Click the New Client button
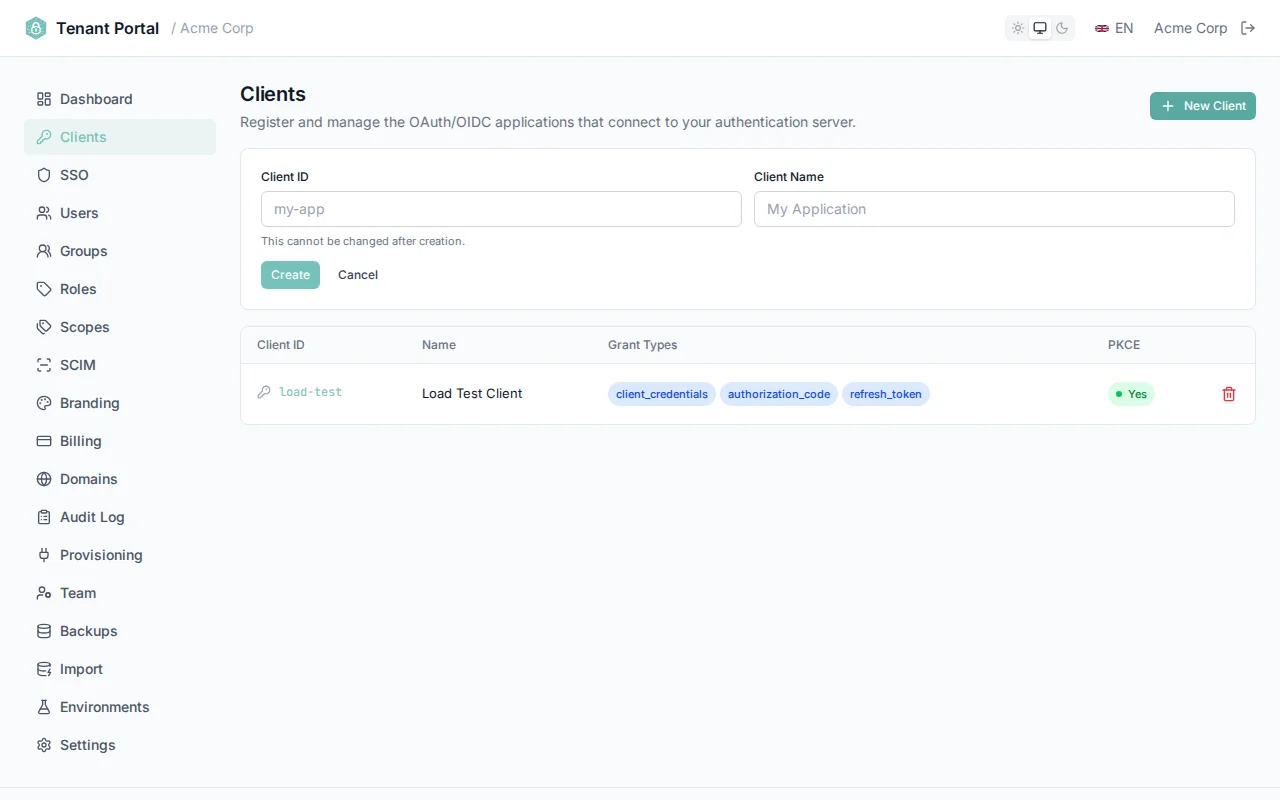Image resolution: width=1280 pixels, height=800 pixels. coord(1203,106)
